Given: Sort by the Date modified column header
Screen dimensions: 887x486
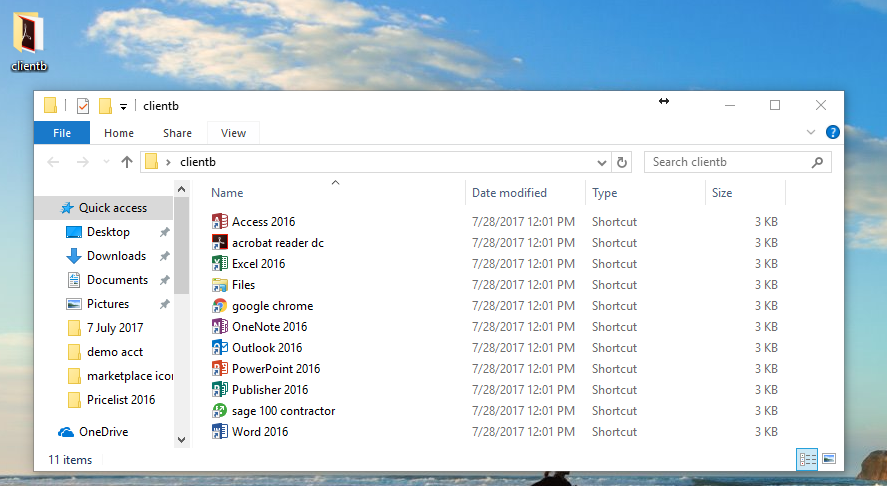Looking at the screenshot, I should point(525,193).
